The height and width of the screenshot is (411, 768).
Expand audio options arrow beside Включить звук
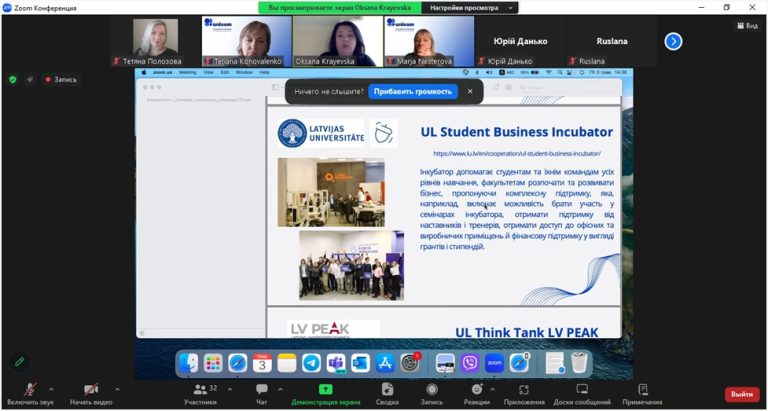[x=51, y=389]
